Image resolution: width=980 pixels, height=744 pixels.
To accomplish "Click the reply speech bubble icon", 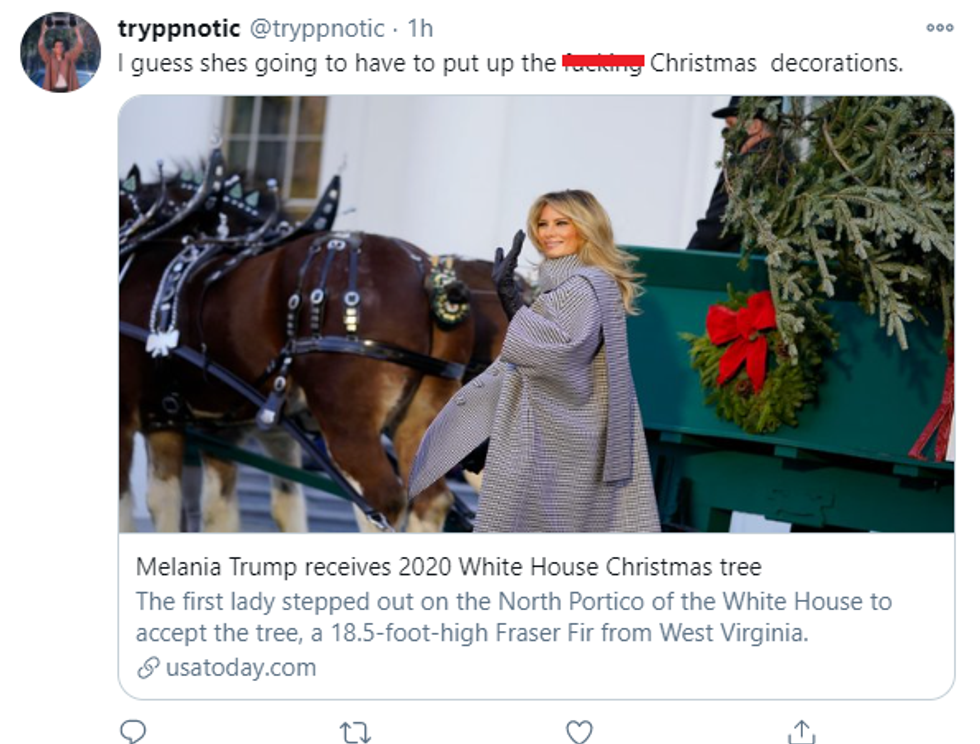I will point(132,732).
